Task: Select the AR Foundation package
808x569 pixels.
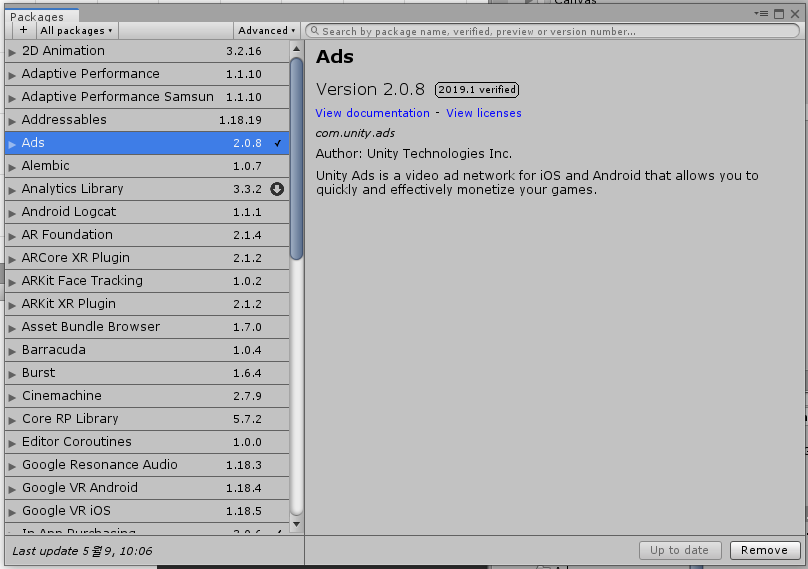Action: [x=147, y=235]
